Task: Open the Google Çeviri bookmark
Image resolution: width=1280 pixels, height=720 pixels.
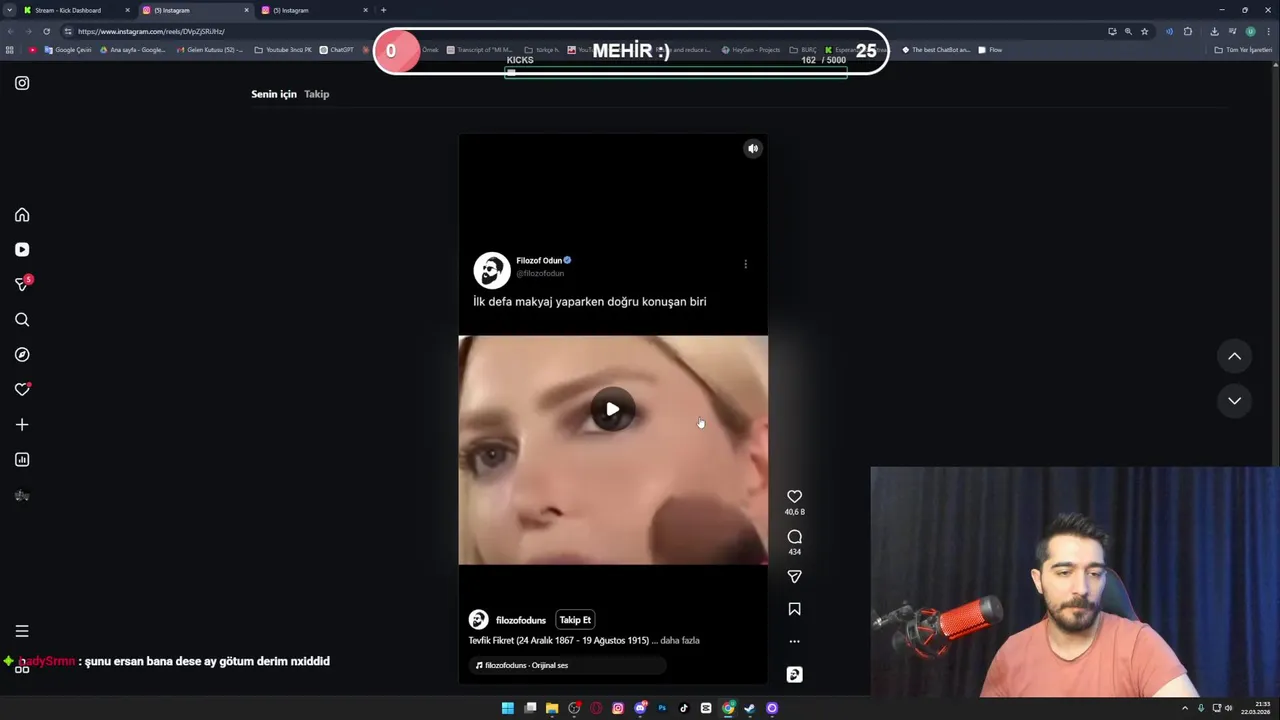Action: coord(68,50)
